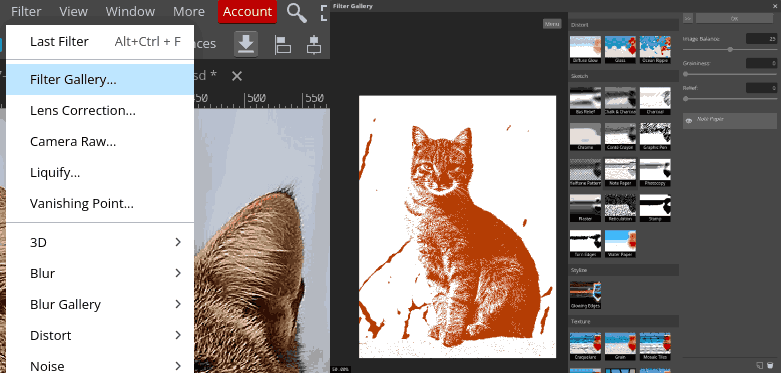This screenshot has height=373, width=781.
Task: Click the search magnifier icon
Action: tap(297, 12)
